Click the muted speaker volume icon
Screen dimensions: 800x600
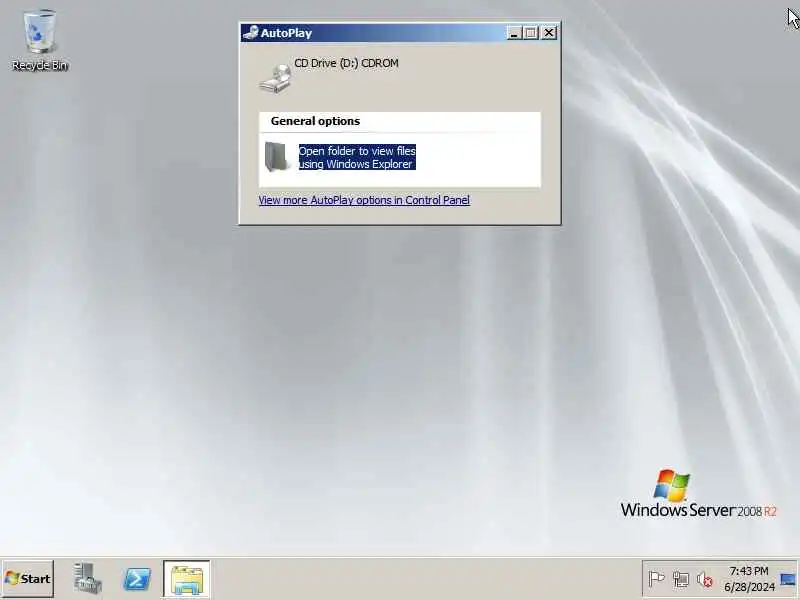[705, 579]
